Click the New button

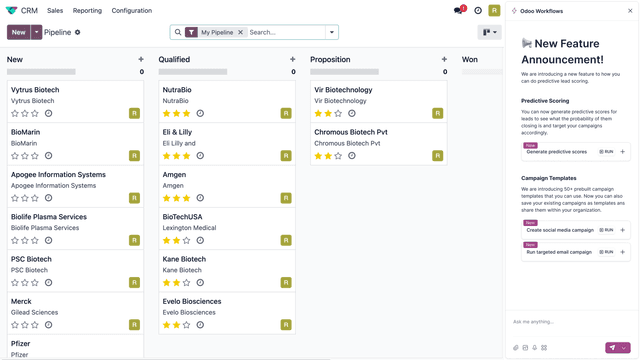point(18,32)
